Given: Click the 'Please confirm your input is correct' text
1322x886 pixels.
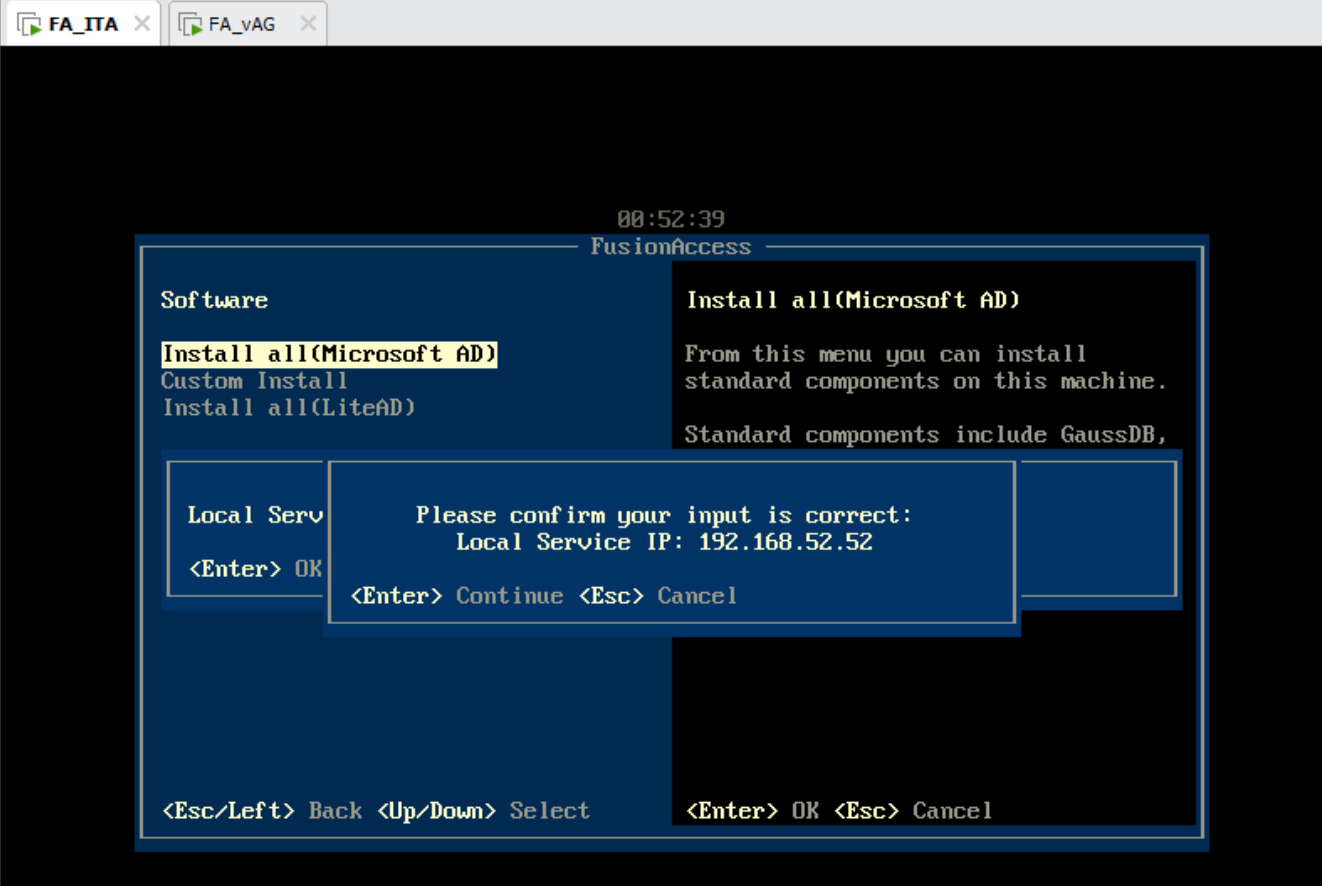Looking at the screenshot, I should pos(664,515).
